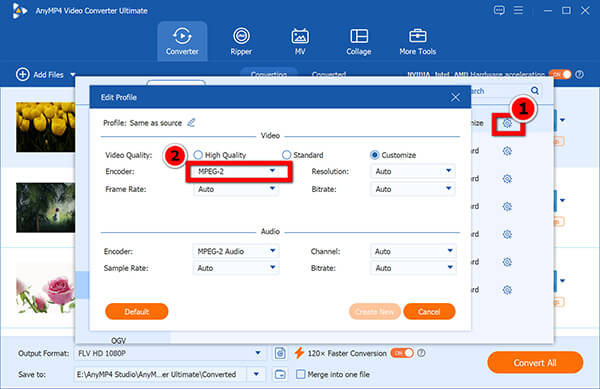The width and height of the screenshot is (600, 389).
Task: Open the audio Bitrate dropdown
Action: [413, 268]
